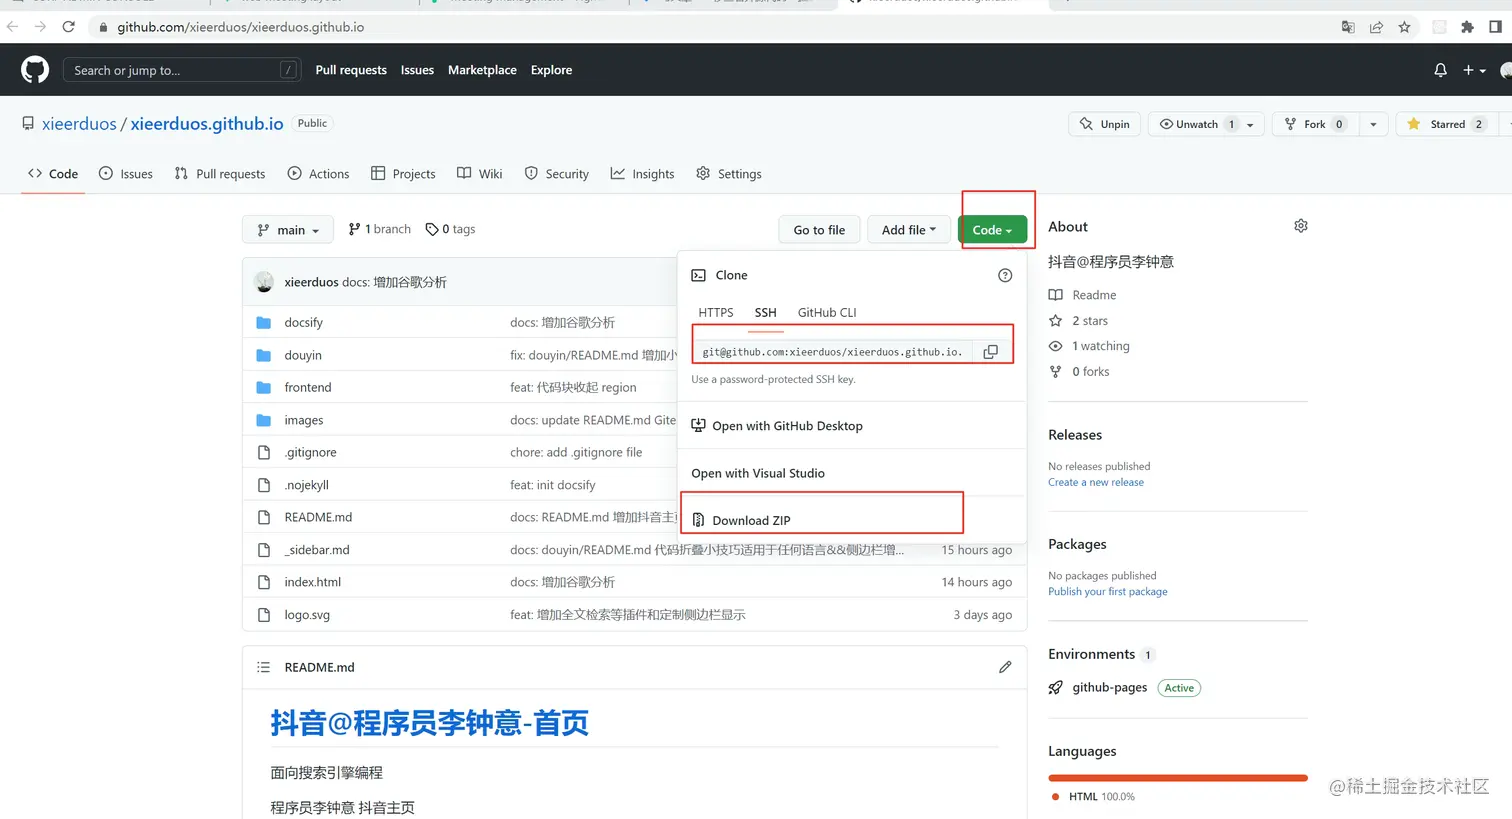Click the docsify folder icon

[264, 322]
